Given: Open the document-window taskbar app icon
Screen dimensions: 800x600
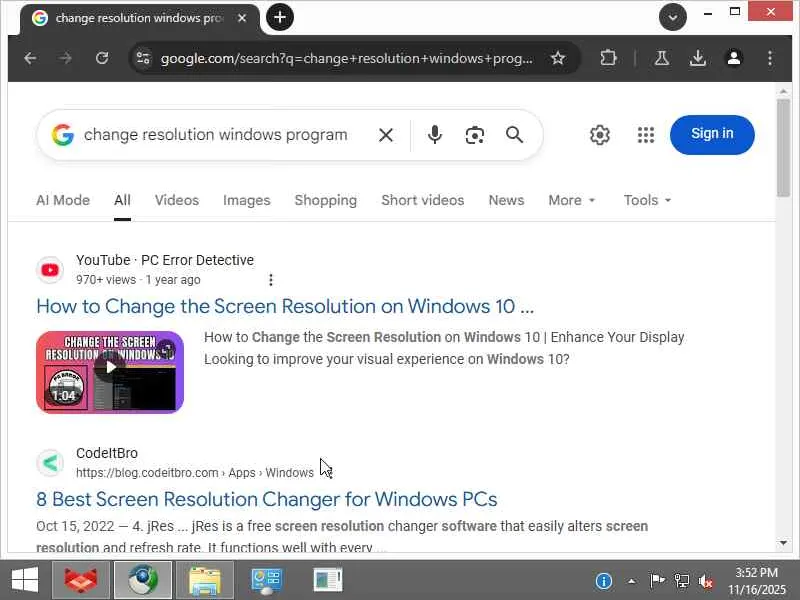Looking at the screenshot, I should (x=328, y=580).
